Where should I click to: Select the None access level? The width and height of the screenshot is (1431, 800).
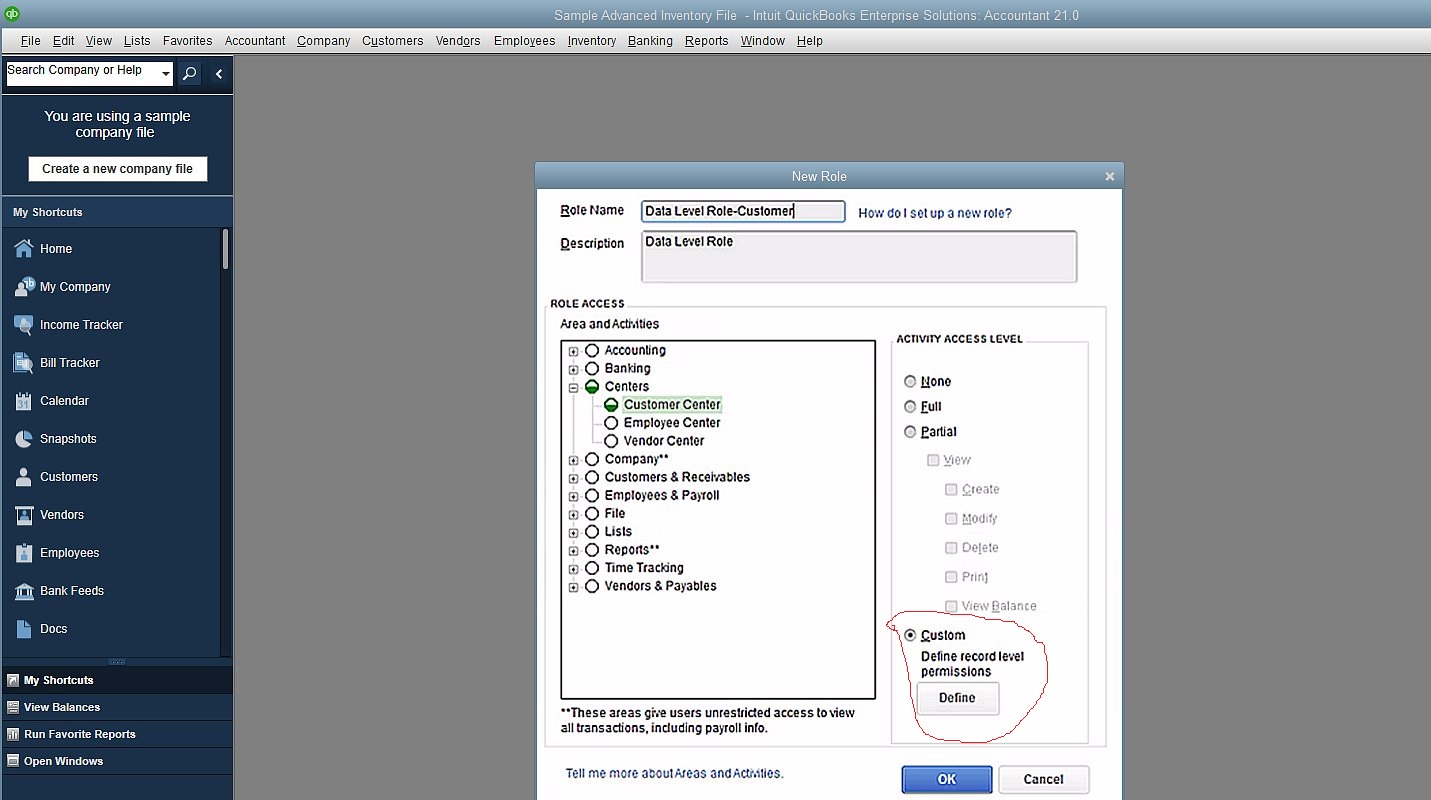tap(910, 382)
